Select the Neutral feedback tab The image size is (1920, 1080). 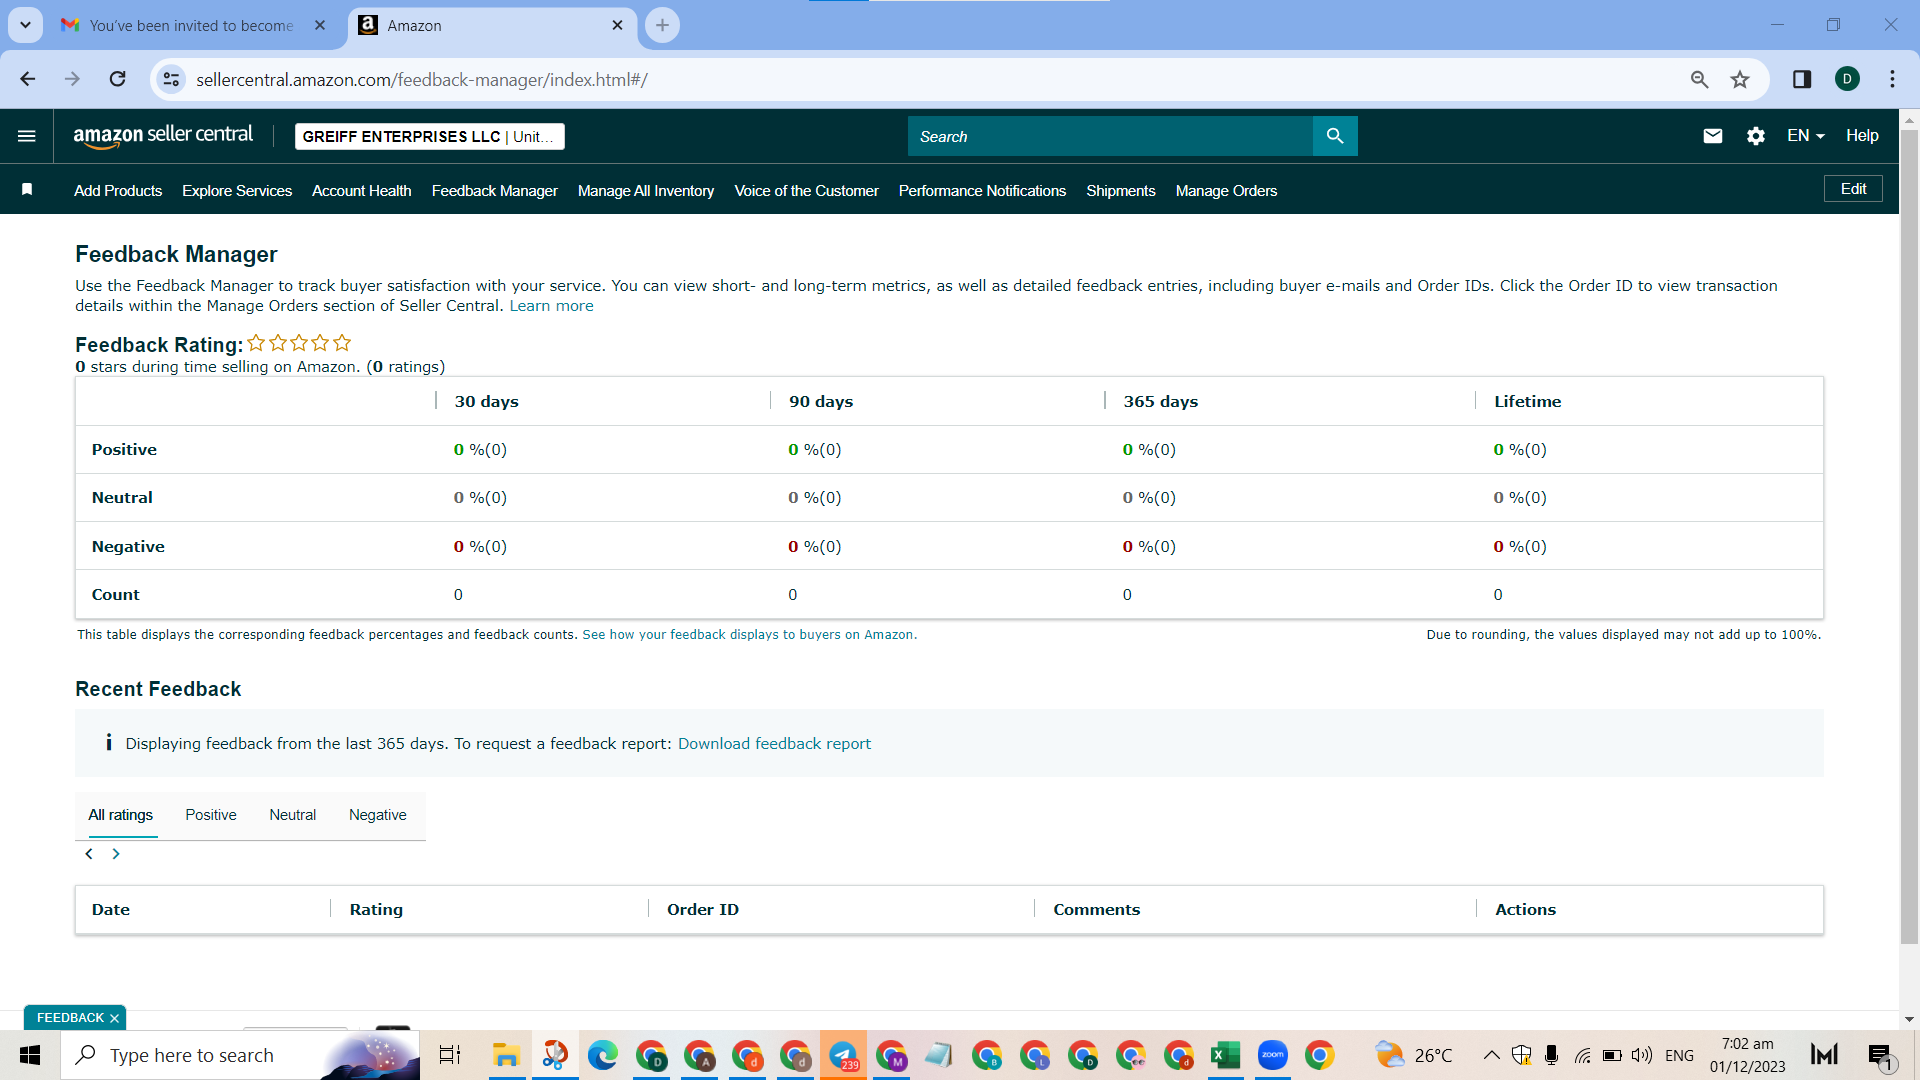pyautogui.click(x=293, y=815)
